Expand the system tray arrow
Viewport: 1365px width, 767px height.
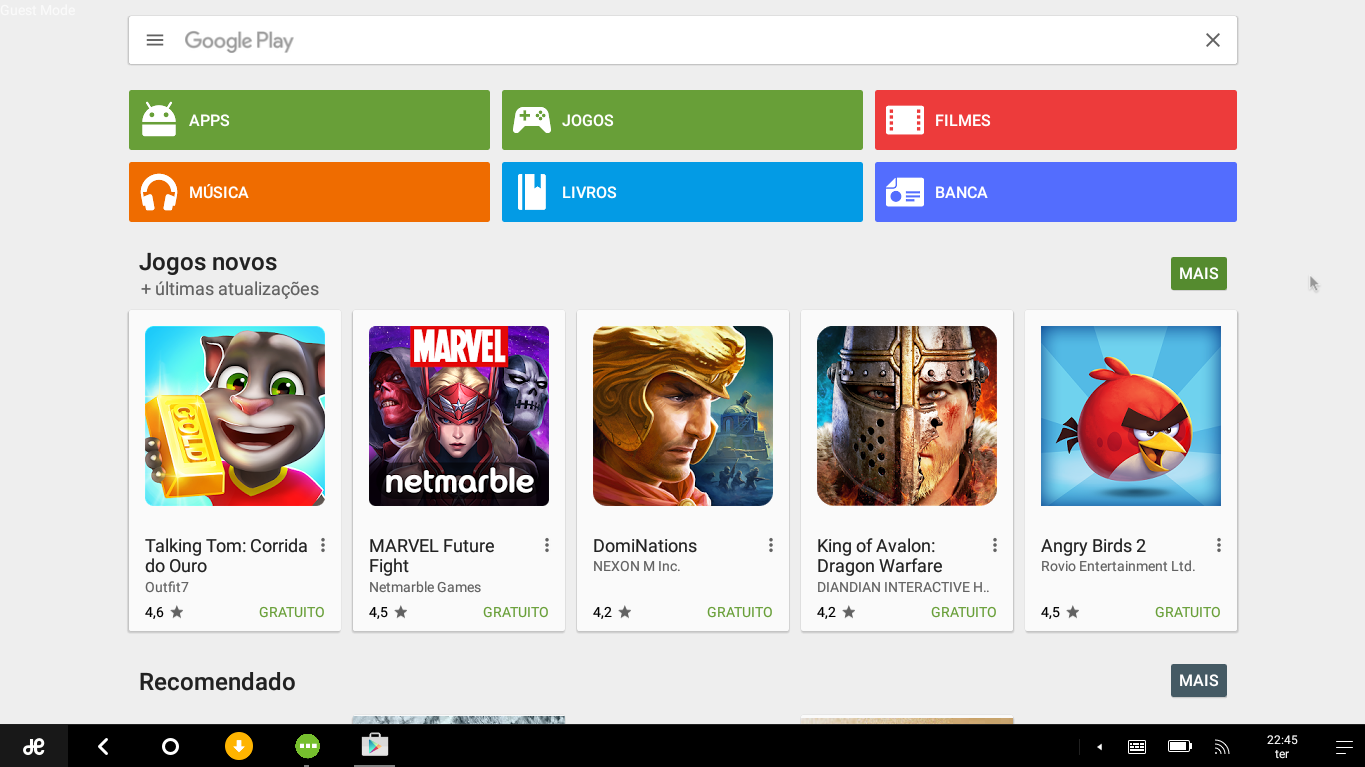(1099, 747)
